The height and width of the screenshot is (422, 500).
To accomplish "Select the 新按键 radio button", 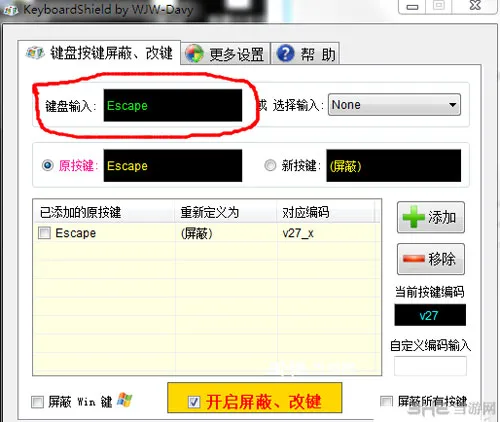I will coord(270,165).
